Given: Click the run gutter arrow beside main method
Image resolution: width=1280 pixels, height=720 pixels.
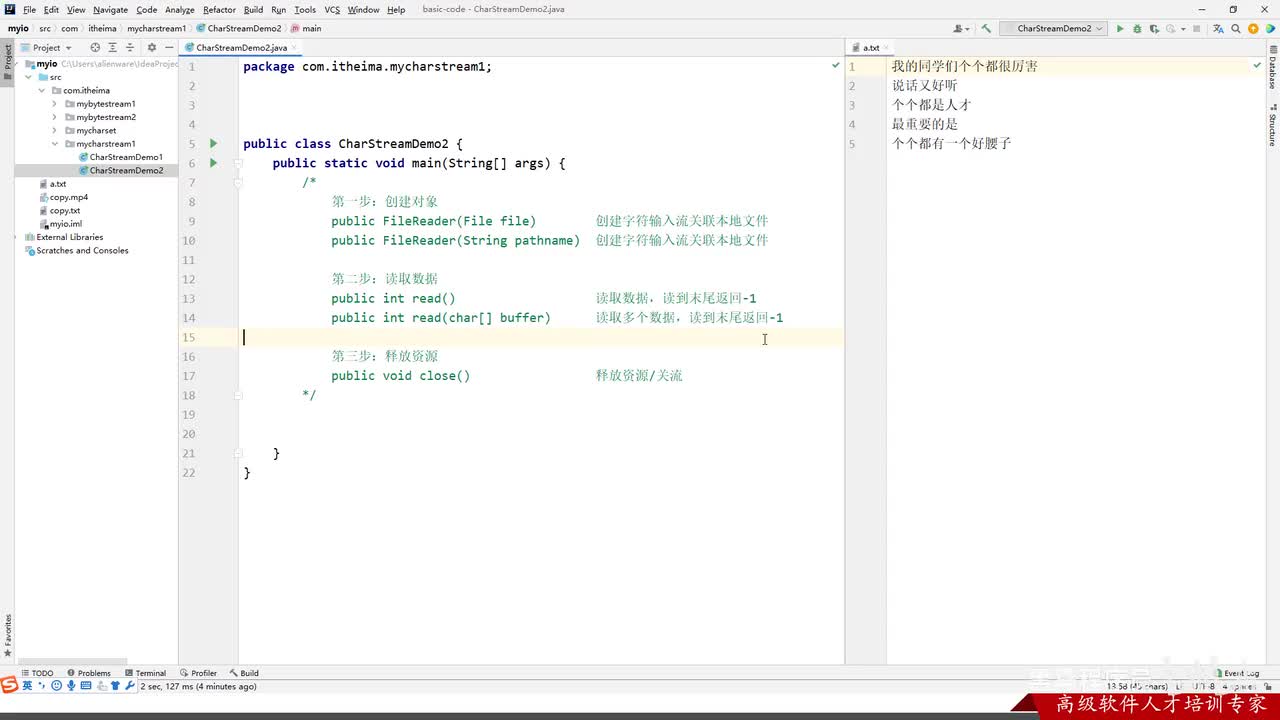Looking at the screenshot, I should click(213, 163).
